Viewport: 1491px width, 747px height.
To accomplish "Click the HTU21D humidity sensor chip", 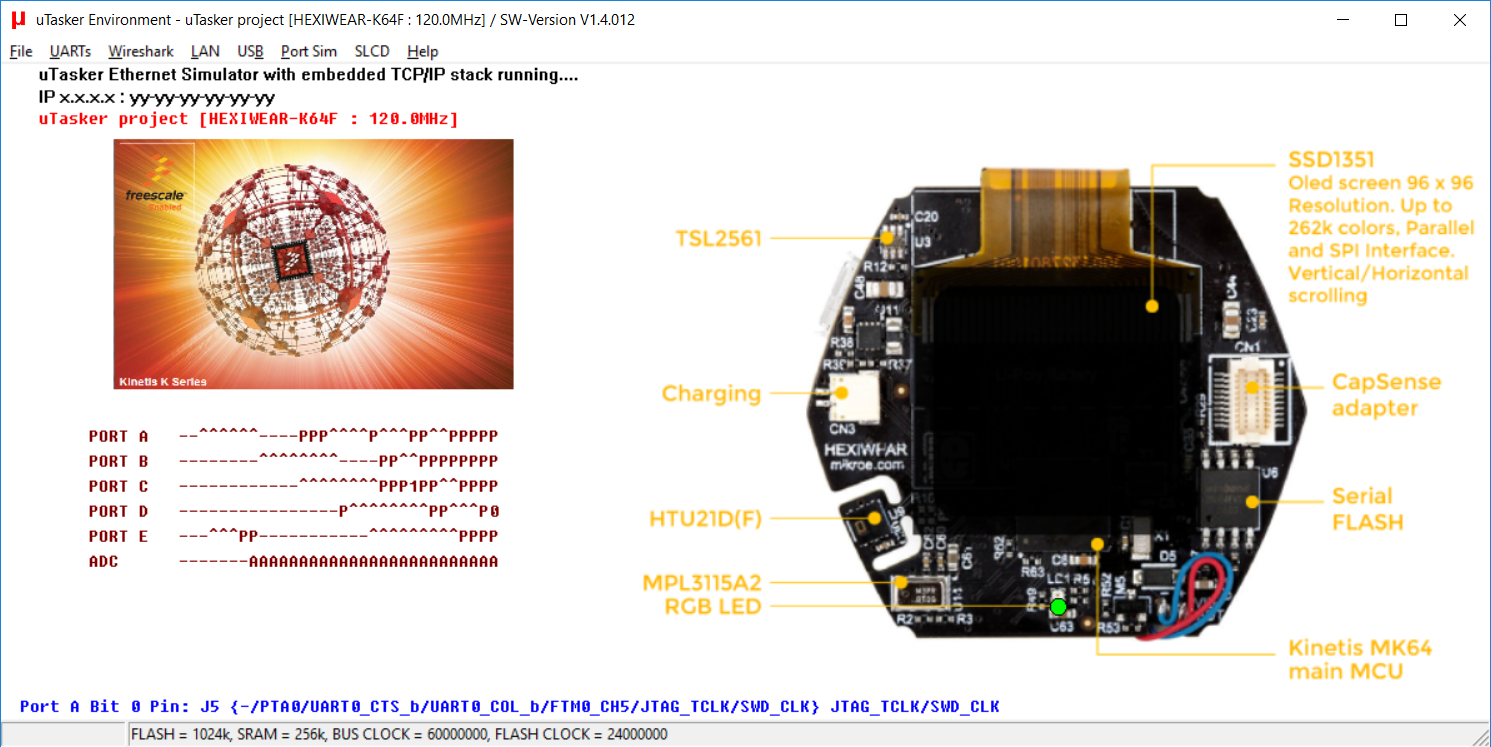I will (x=877, y=519).
